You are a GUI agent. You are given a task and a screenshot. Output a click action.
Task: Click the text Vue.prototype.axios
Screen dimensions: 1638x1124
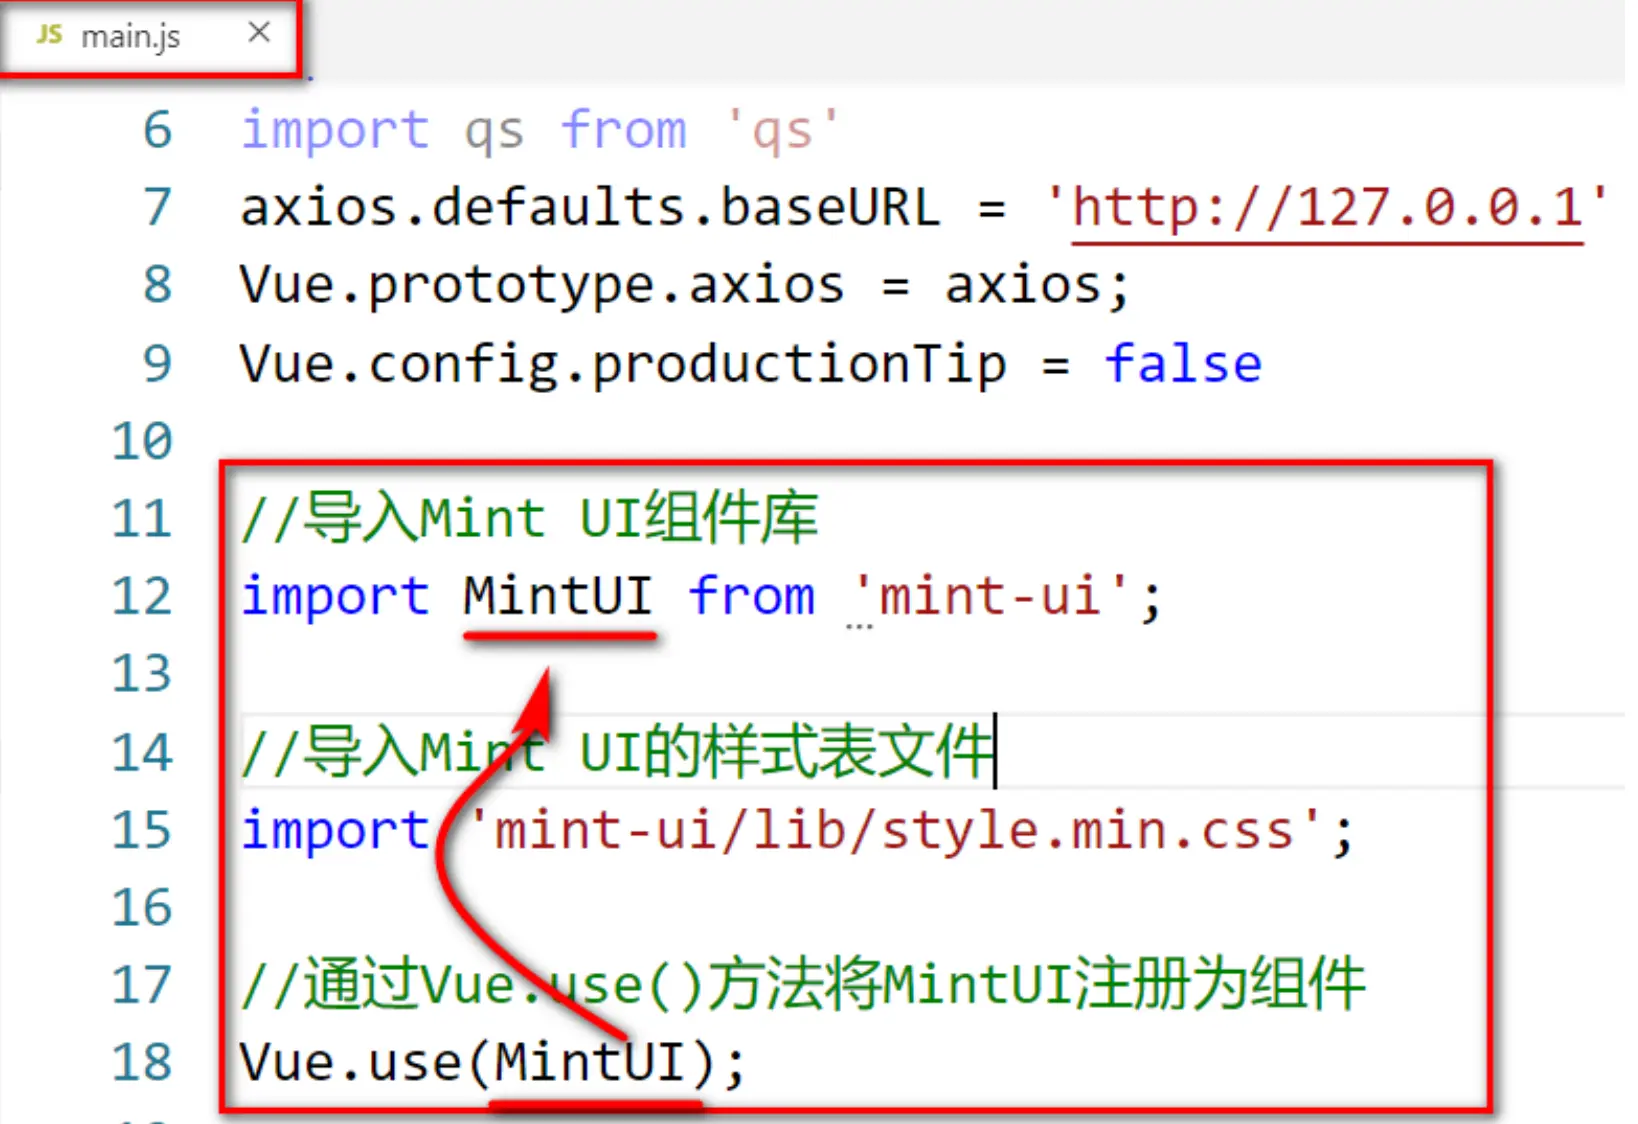(x=542, y=287)
